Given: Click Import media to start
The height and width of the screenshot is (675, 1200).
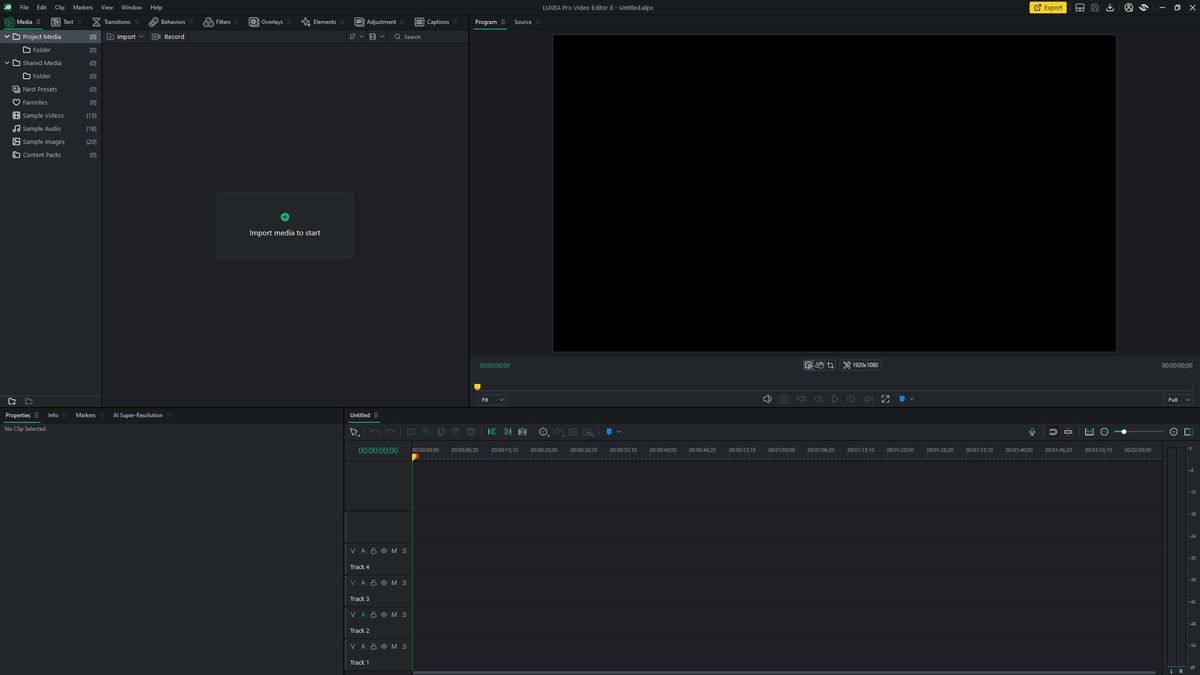Looking at the screenshot, I should point(284,224).
